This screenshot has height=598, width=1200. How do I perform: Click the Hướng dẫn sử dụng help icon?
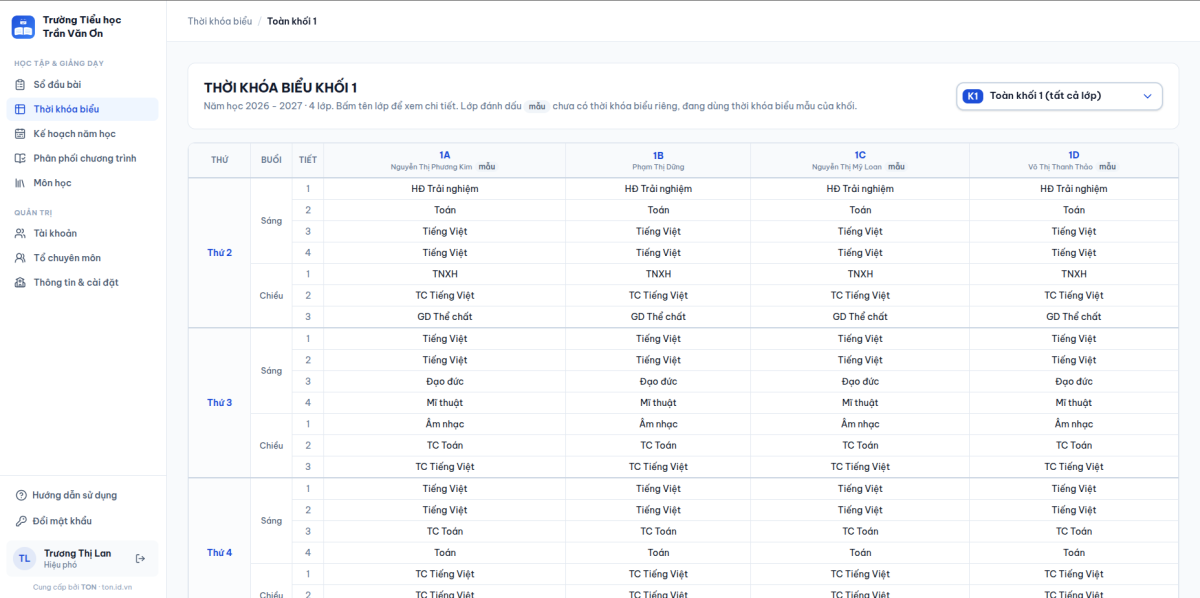(x=21, y=495)
